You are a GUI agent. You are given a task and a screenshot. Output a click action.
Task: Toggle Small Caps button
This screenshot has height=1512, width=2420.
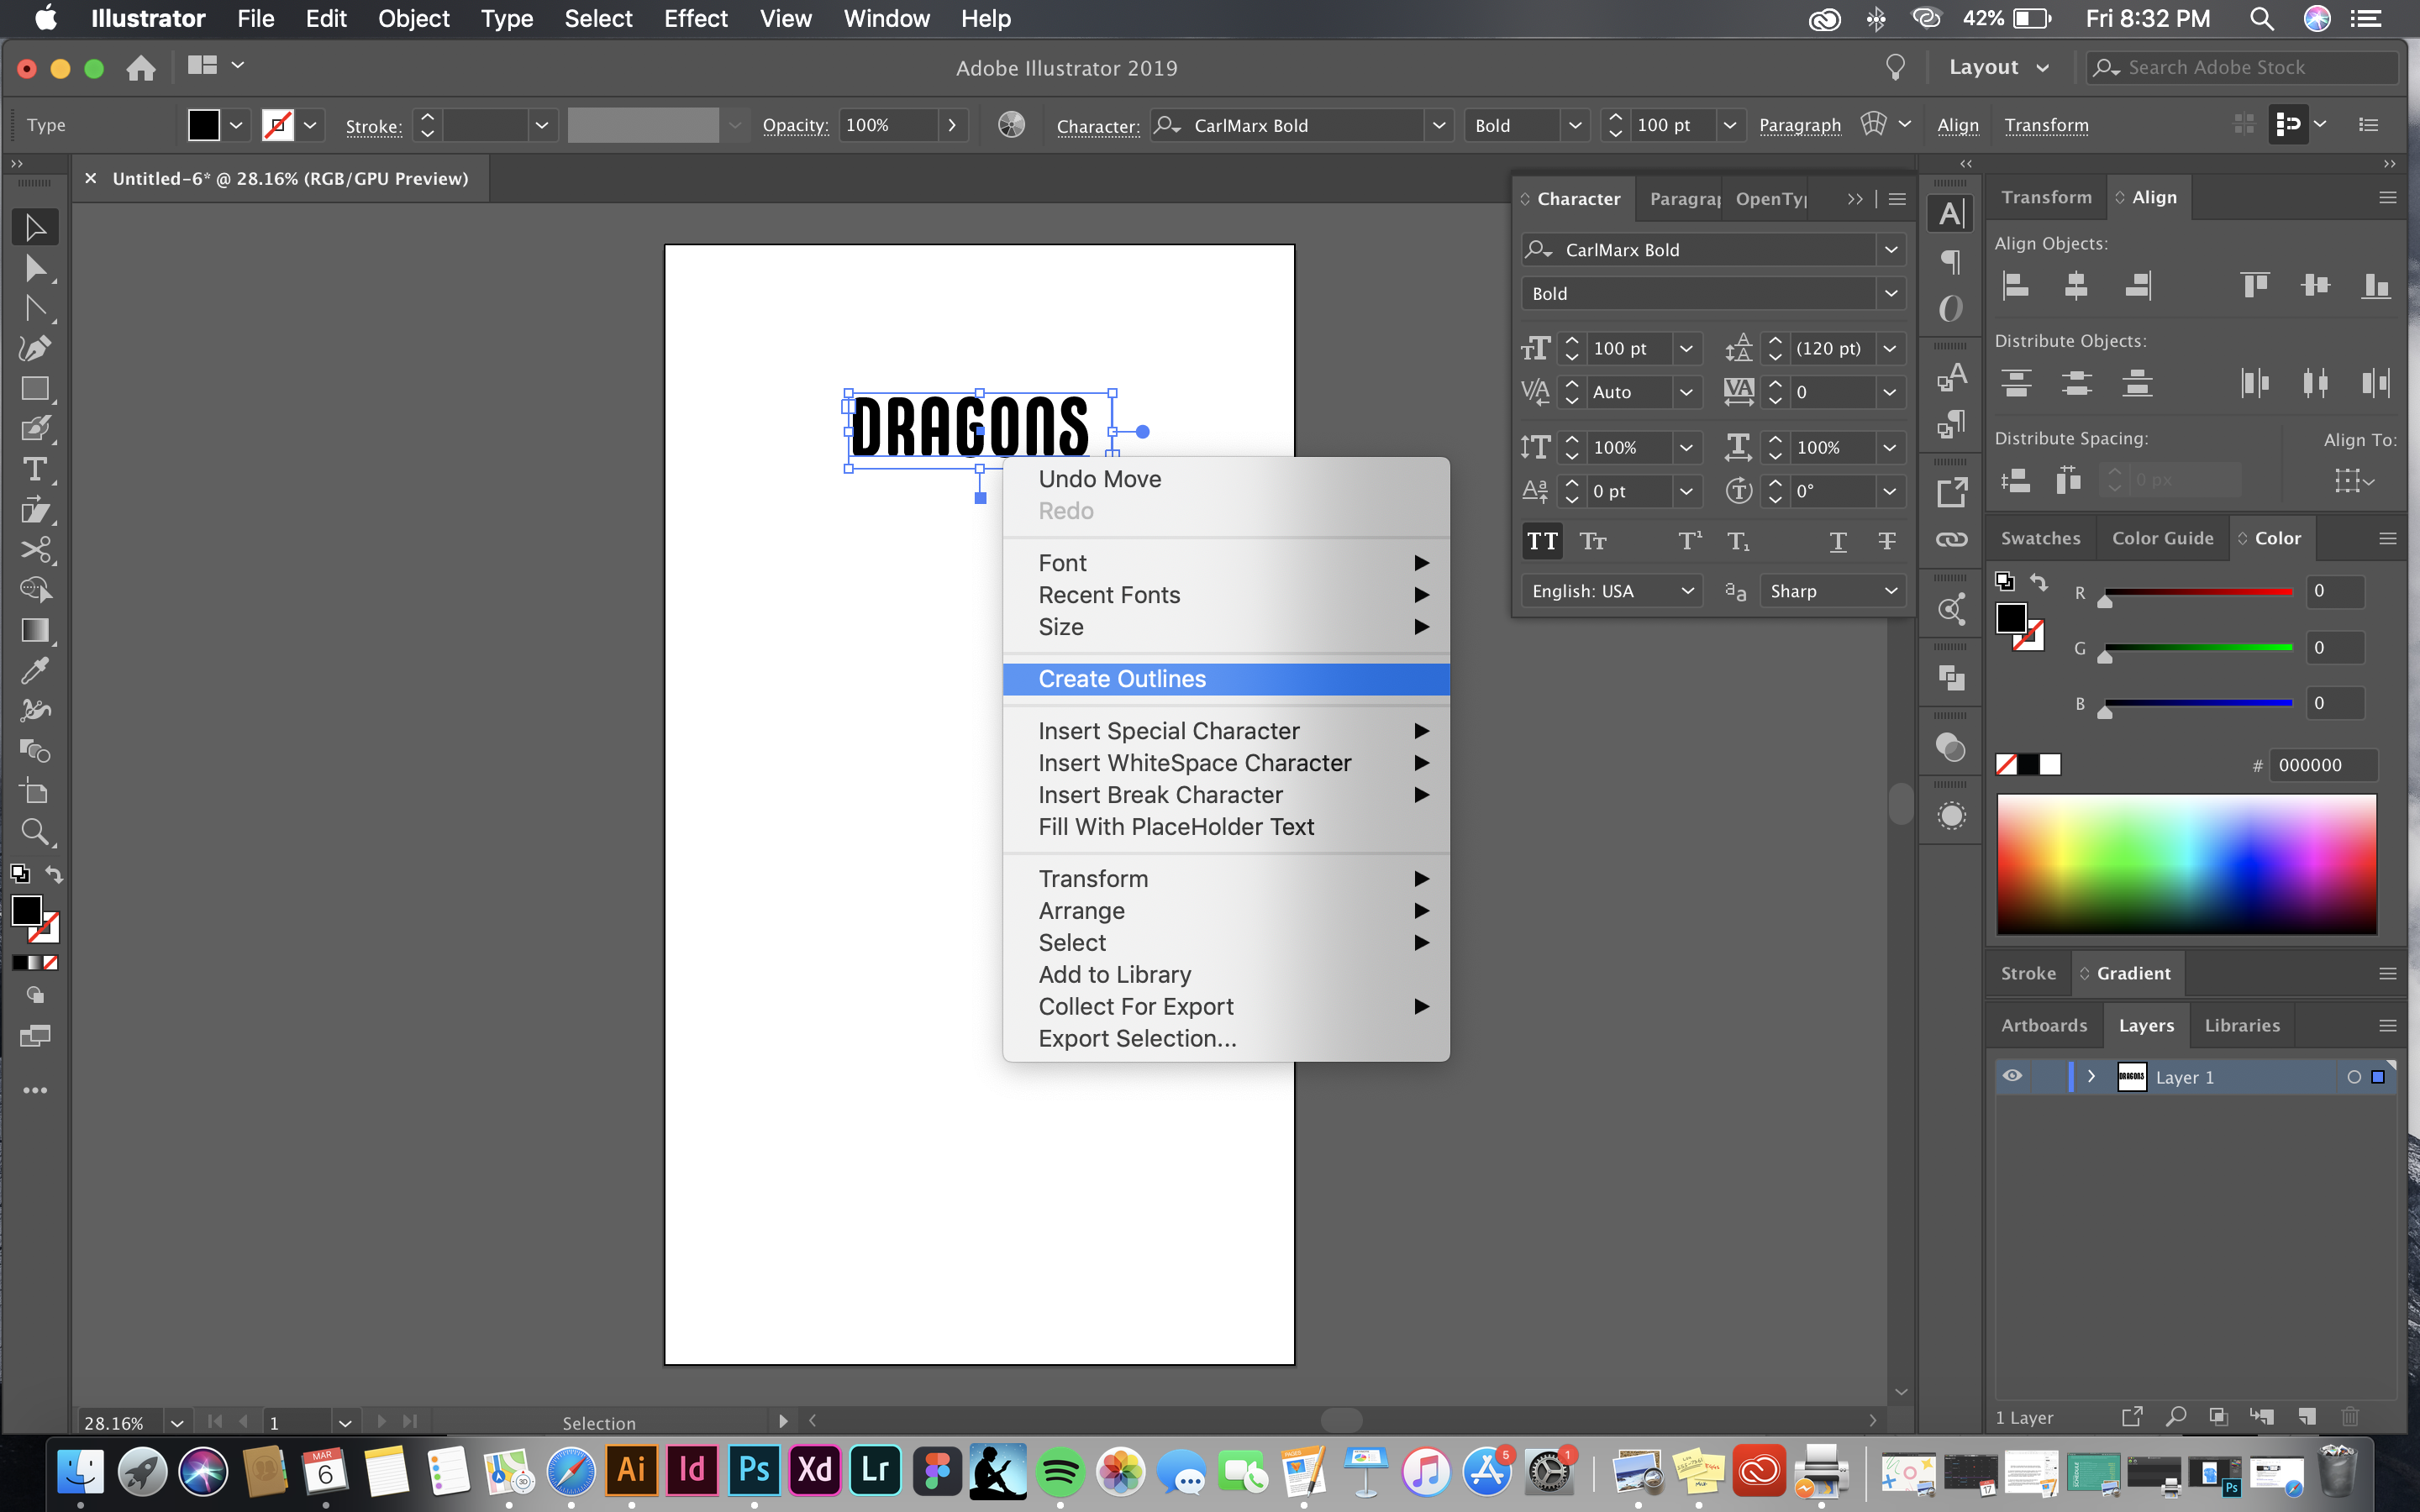[x=1593, y=541]
